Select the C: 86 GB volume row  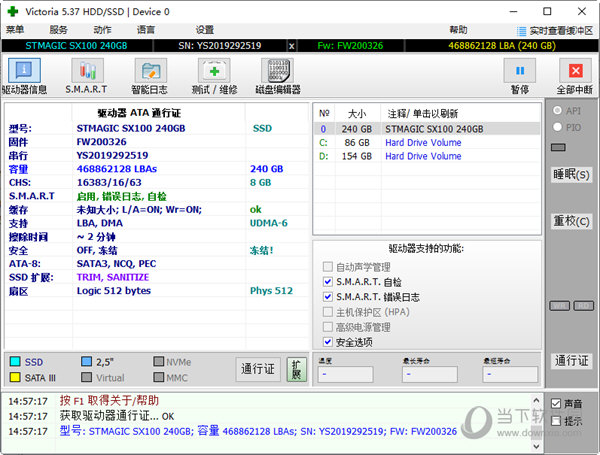point(427,143)
